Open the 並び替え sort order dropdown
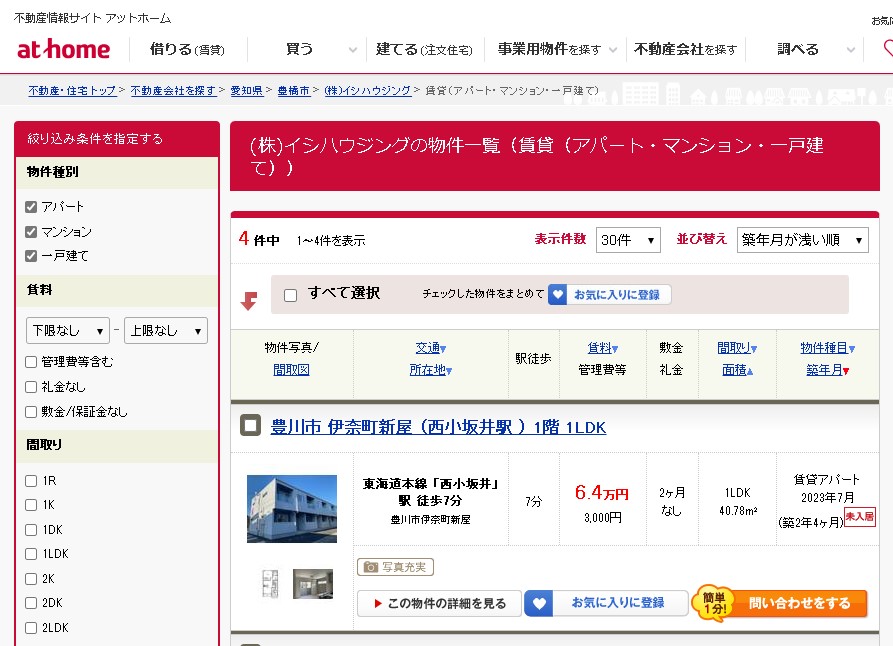The height and width of the screenshot is (646, 893). pyautogui.click(x=802, y=240)
